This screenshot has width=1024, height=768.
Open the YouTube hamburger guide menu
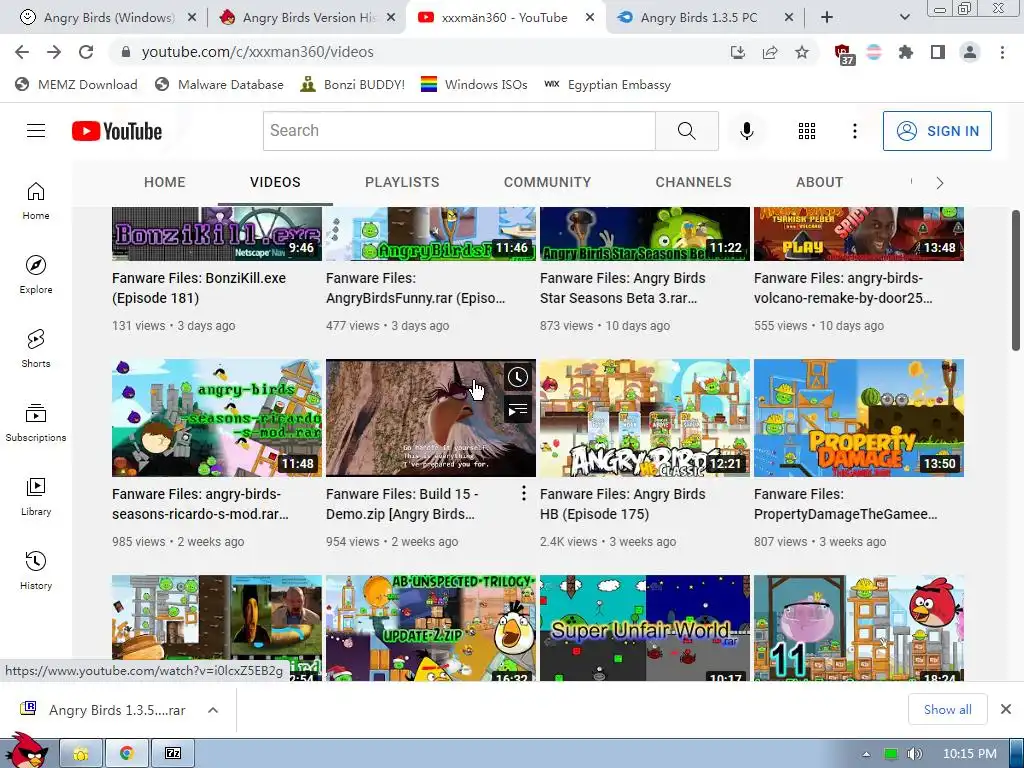coord(36,131)
